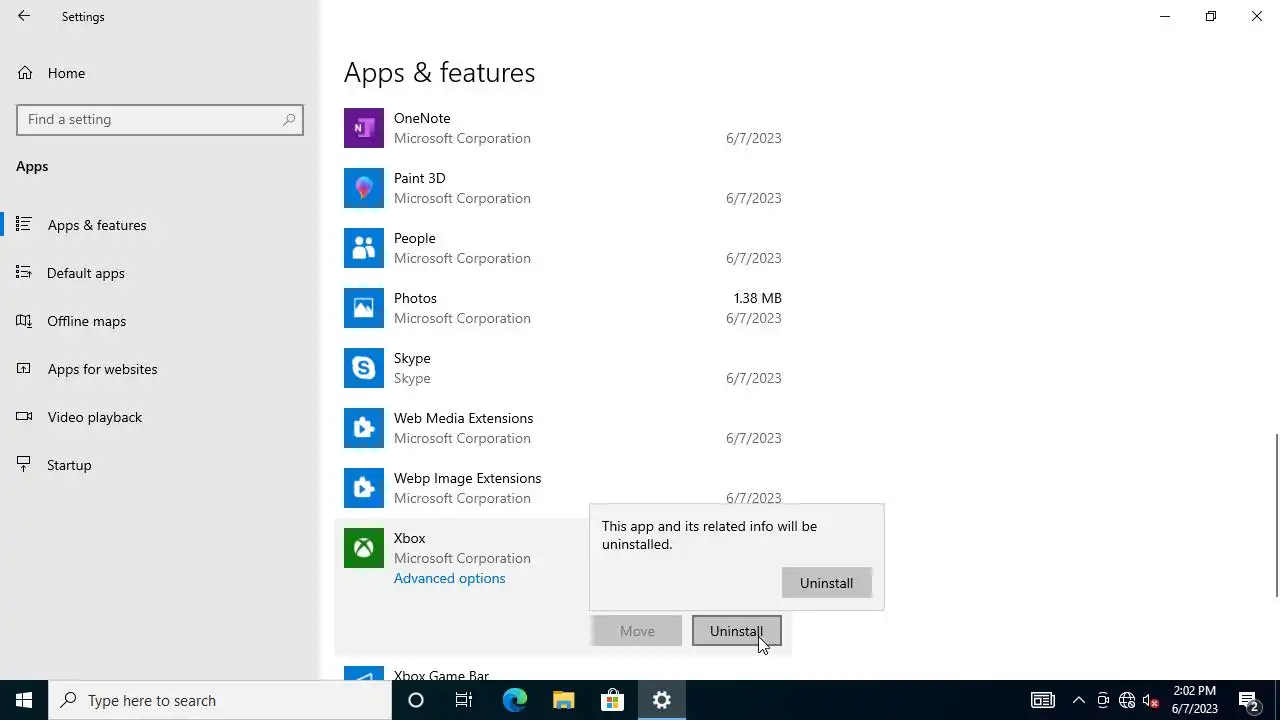This screenshot has height=720, width=1280.
Task: Click the Video playback sidebar icon
Action: click(x=25, y=417)
